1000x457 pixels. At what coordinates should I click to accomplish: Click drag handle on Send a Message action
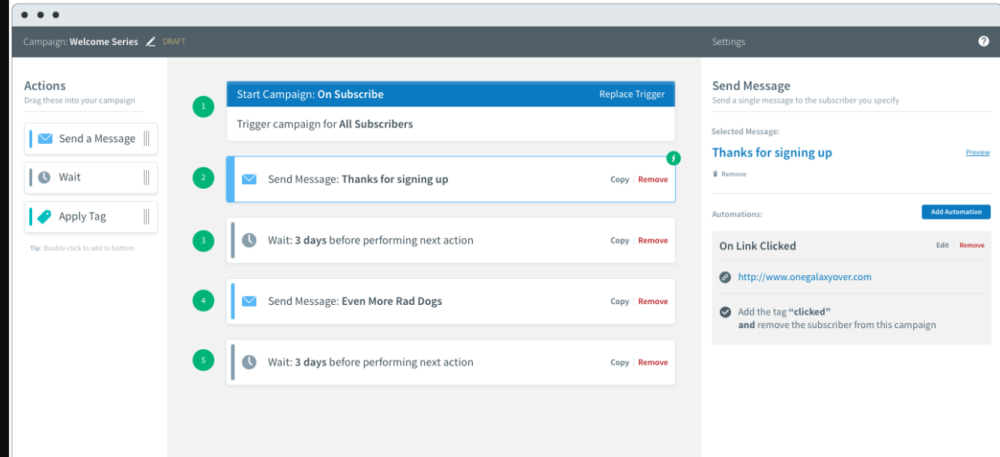pos(146,139)
